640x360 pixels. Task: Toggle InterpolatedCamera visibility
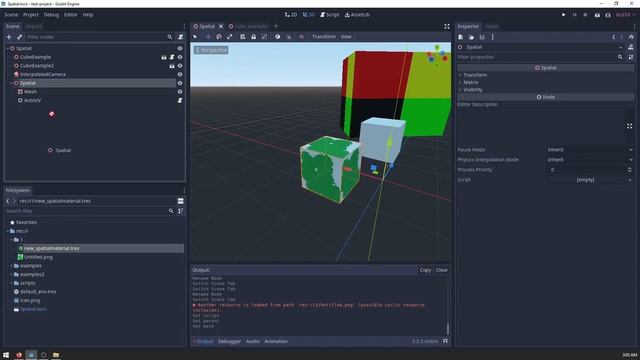pos(180,74)
